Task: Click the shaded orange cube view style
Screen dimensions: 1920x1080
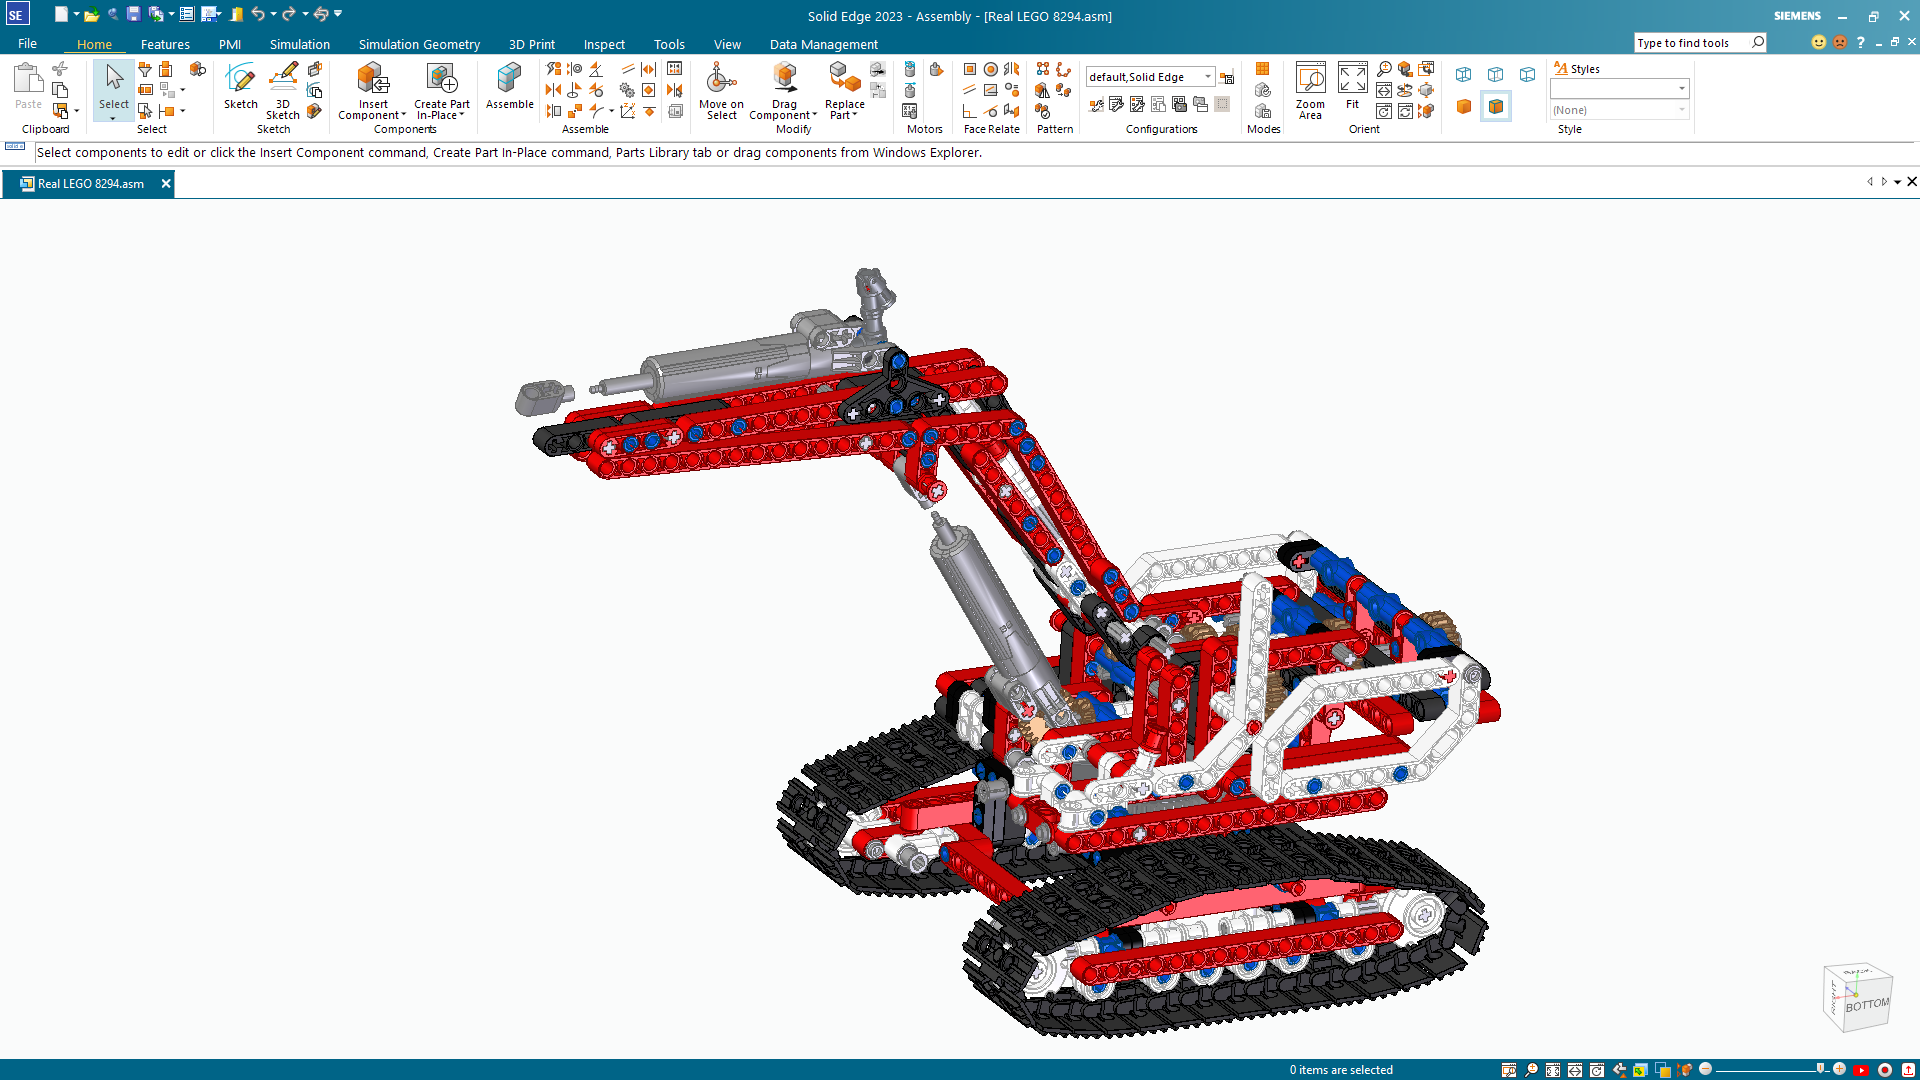Action: pos(1464,107)
